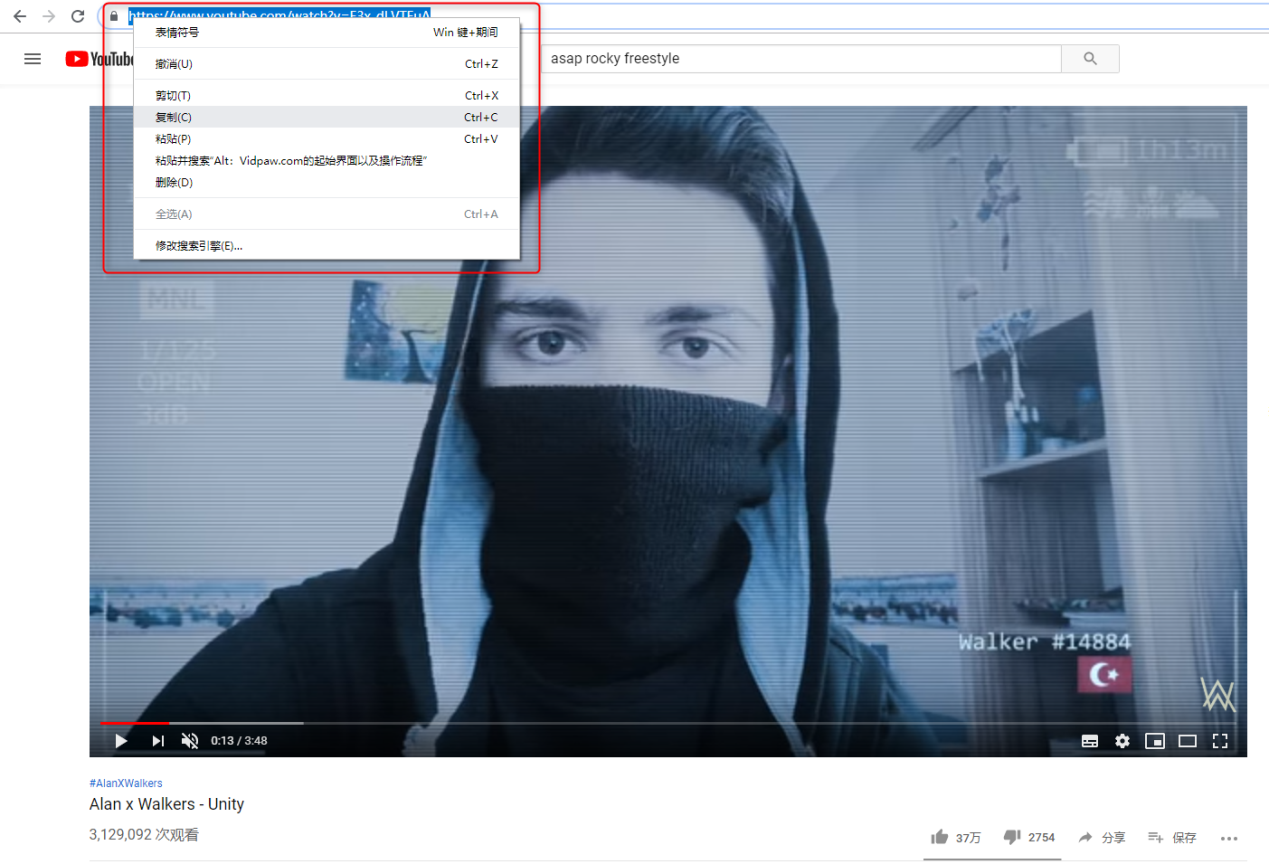Screen dimensions: 1269x864
Task: Open the YouTube hamburger guide menu
Action: (x=33, y=59)
